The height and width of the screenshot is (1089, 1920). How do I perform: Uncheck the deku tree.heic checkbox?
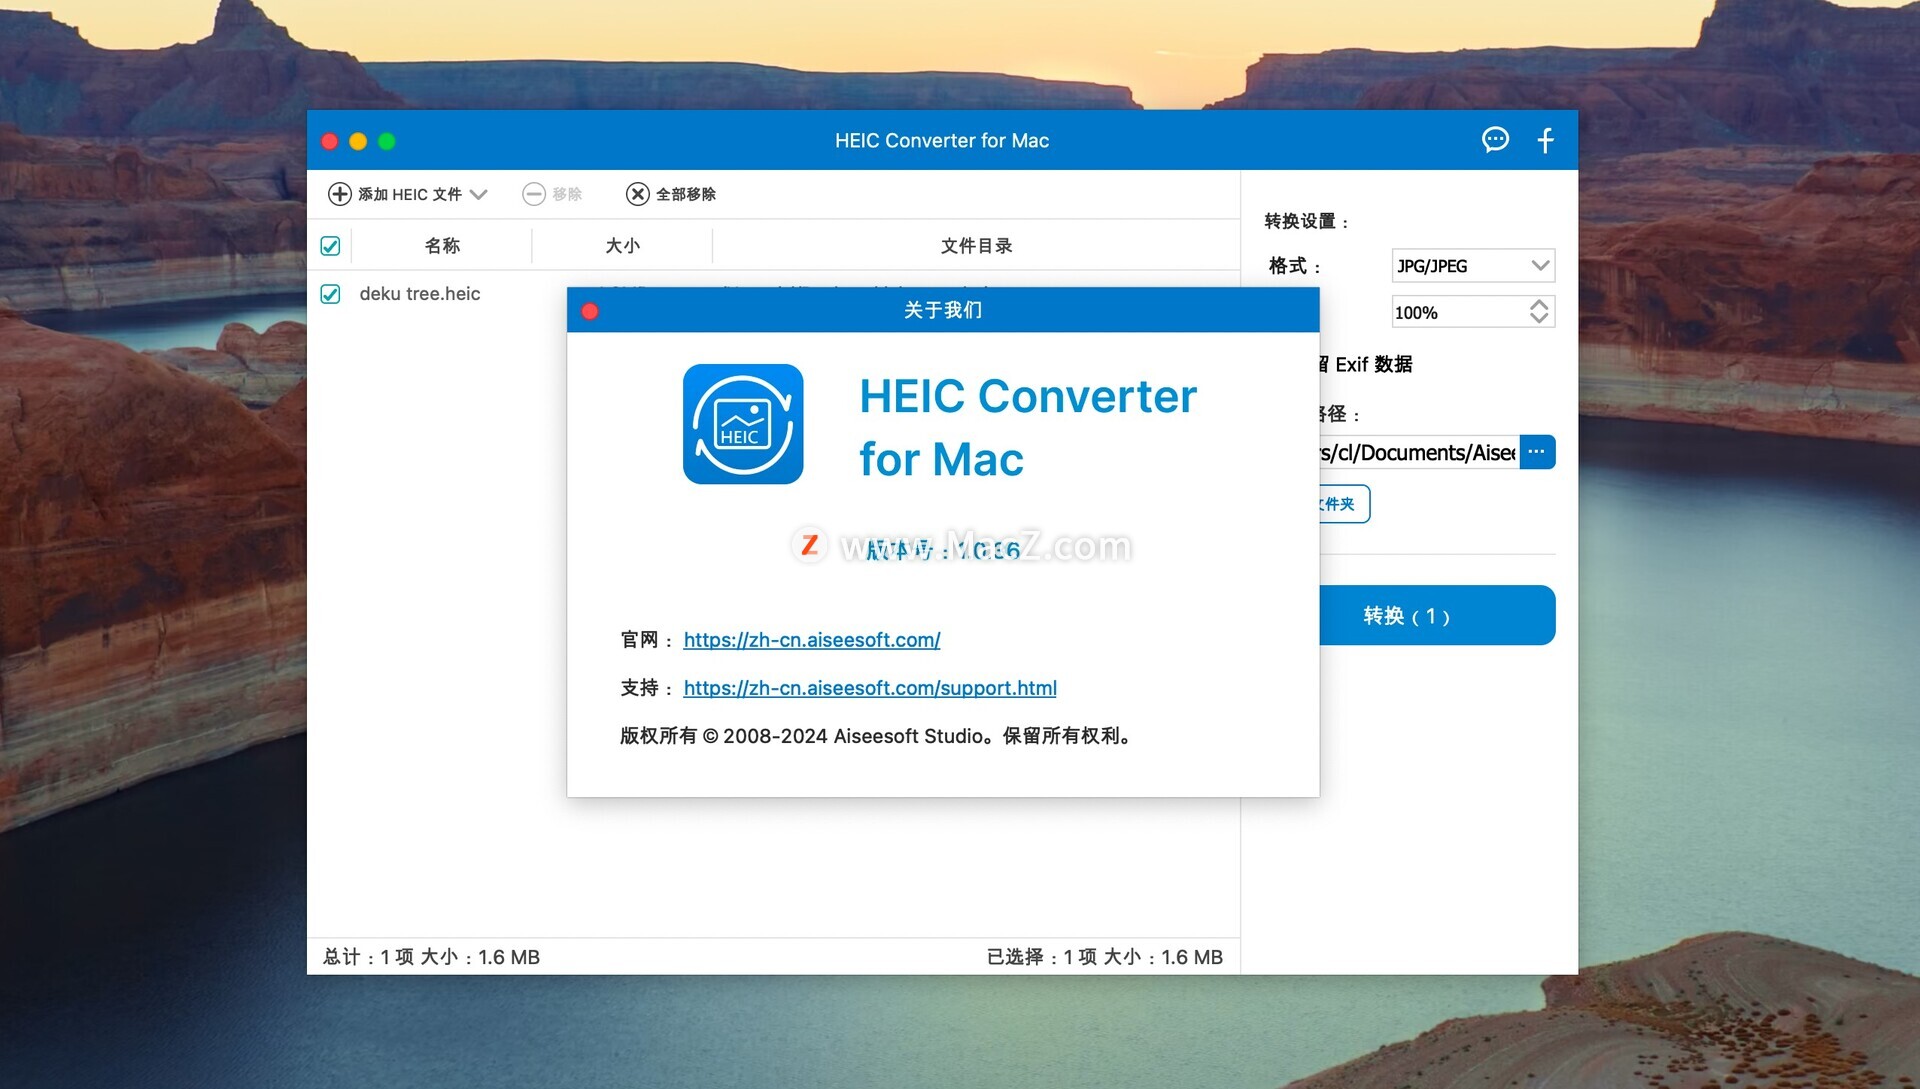pos(330,294)
